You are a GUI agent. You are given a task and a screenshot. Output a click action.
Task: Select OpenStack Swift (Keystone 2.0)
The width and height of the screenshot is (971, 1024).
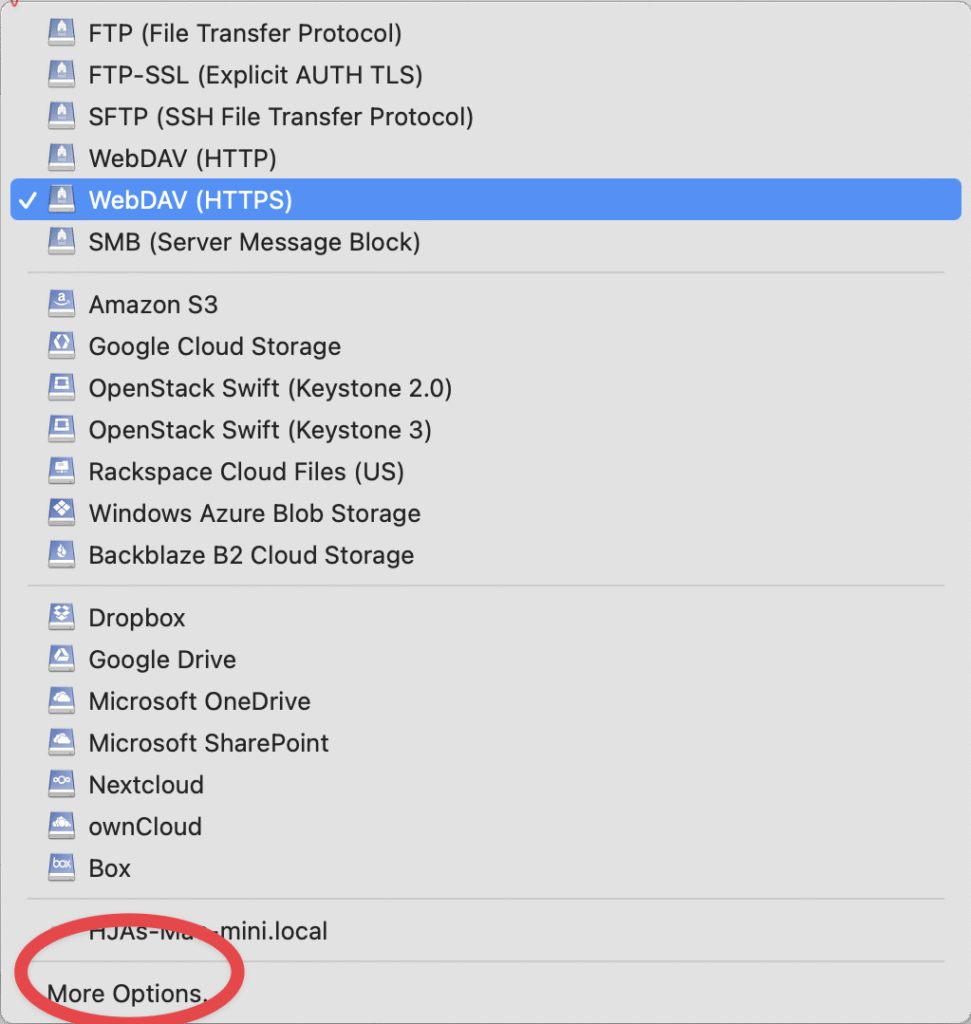coord(486,389)
